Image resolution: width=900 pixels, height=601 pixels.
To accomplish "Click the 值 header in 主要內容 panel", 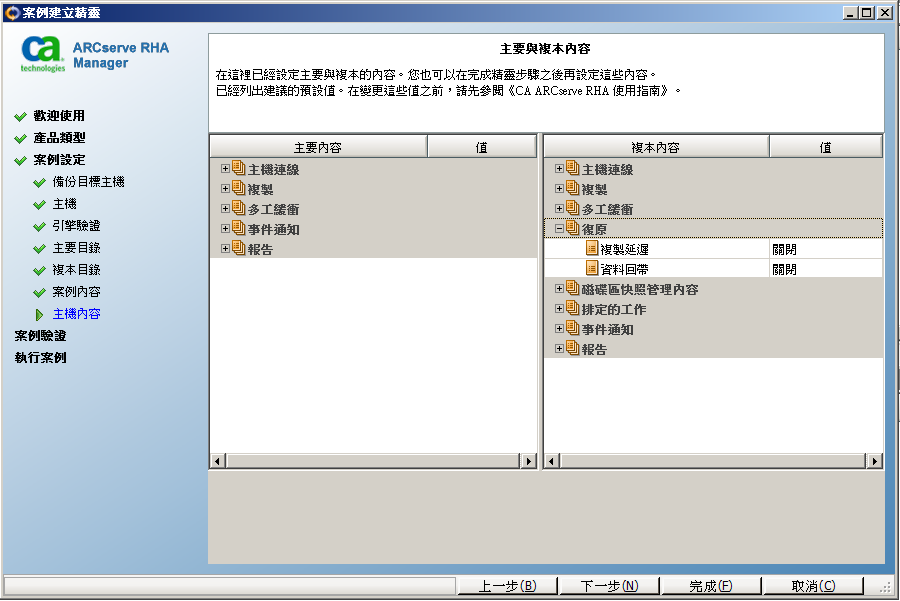I will click(x=482, y=147).
